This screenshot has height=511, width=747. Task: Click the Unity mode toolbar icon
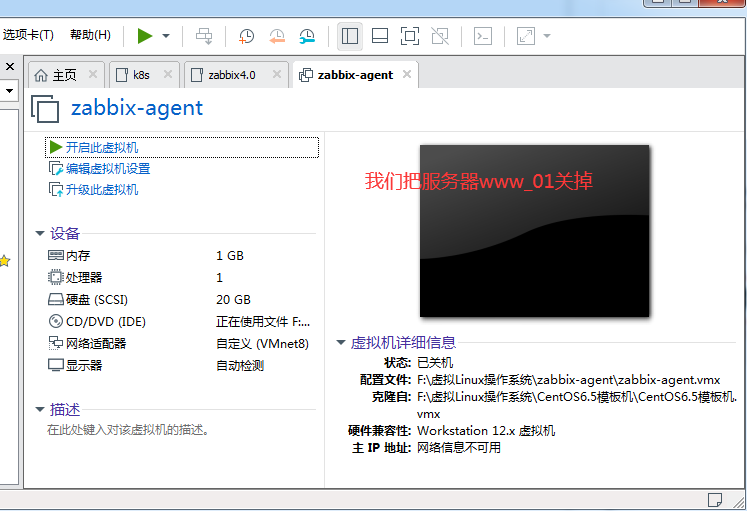[440, 36]
